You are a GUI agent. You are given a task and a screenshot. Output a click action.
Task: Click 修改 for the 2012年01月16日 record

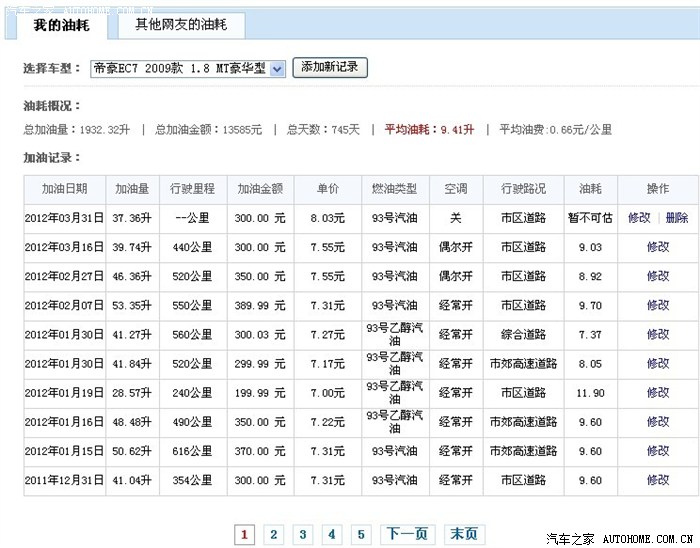click(x=657, y=422)
